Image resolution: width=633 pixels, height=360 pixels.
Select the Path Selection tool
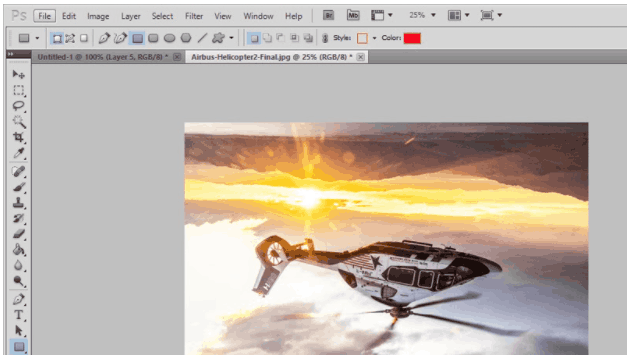point(19,331)
